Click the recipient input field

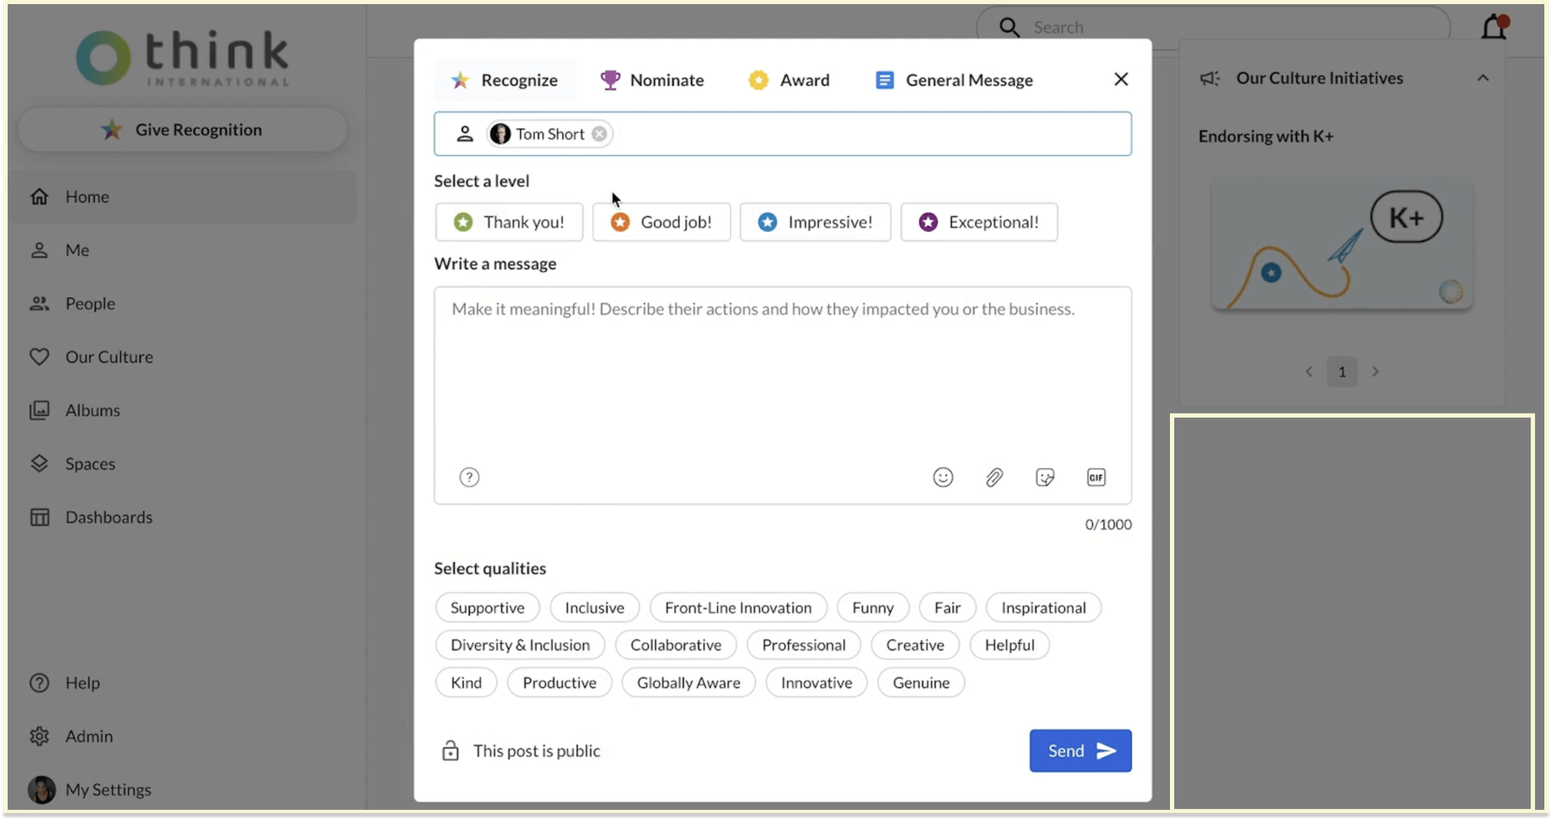(x=783, y=134)
